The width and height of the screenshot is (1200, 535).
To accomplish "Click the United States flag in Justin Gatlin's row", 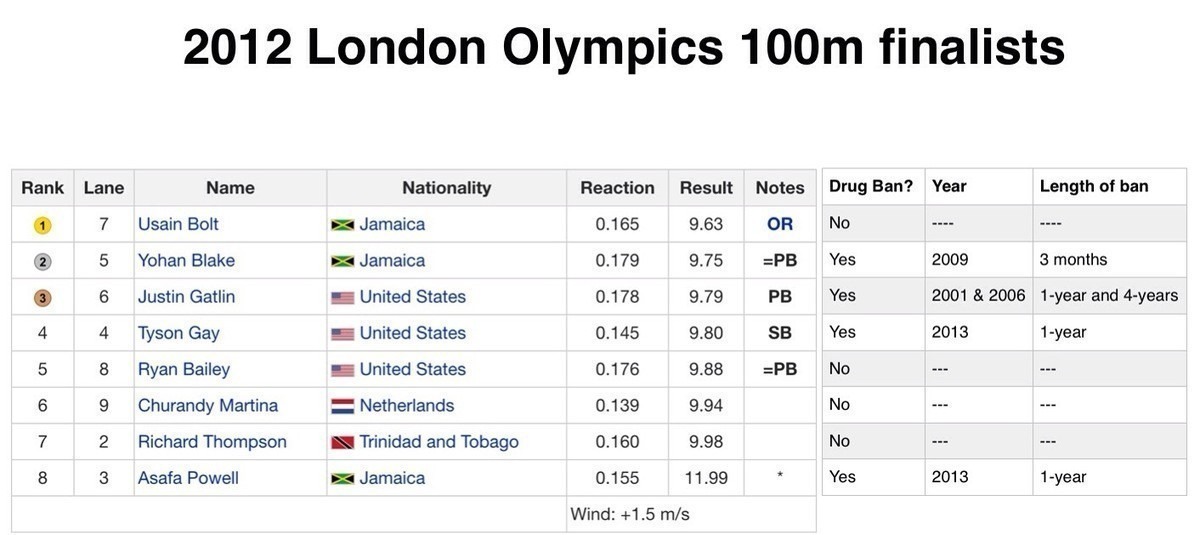I will (343, 297).
